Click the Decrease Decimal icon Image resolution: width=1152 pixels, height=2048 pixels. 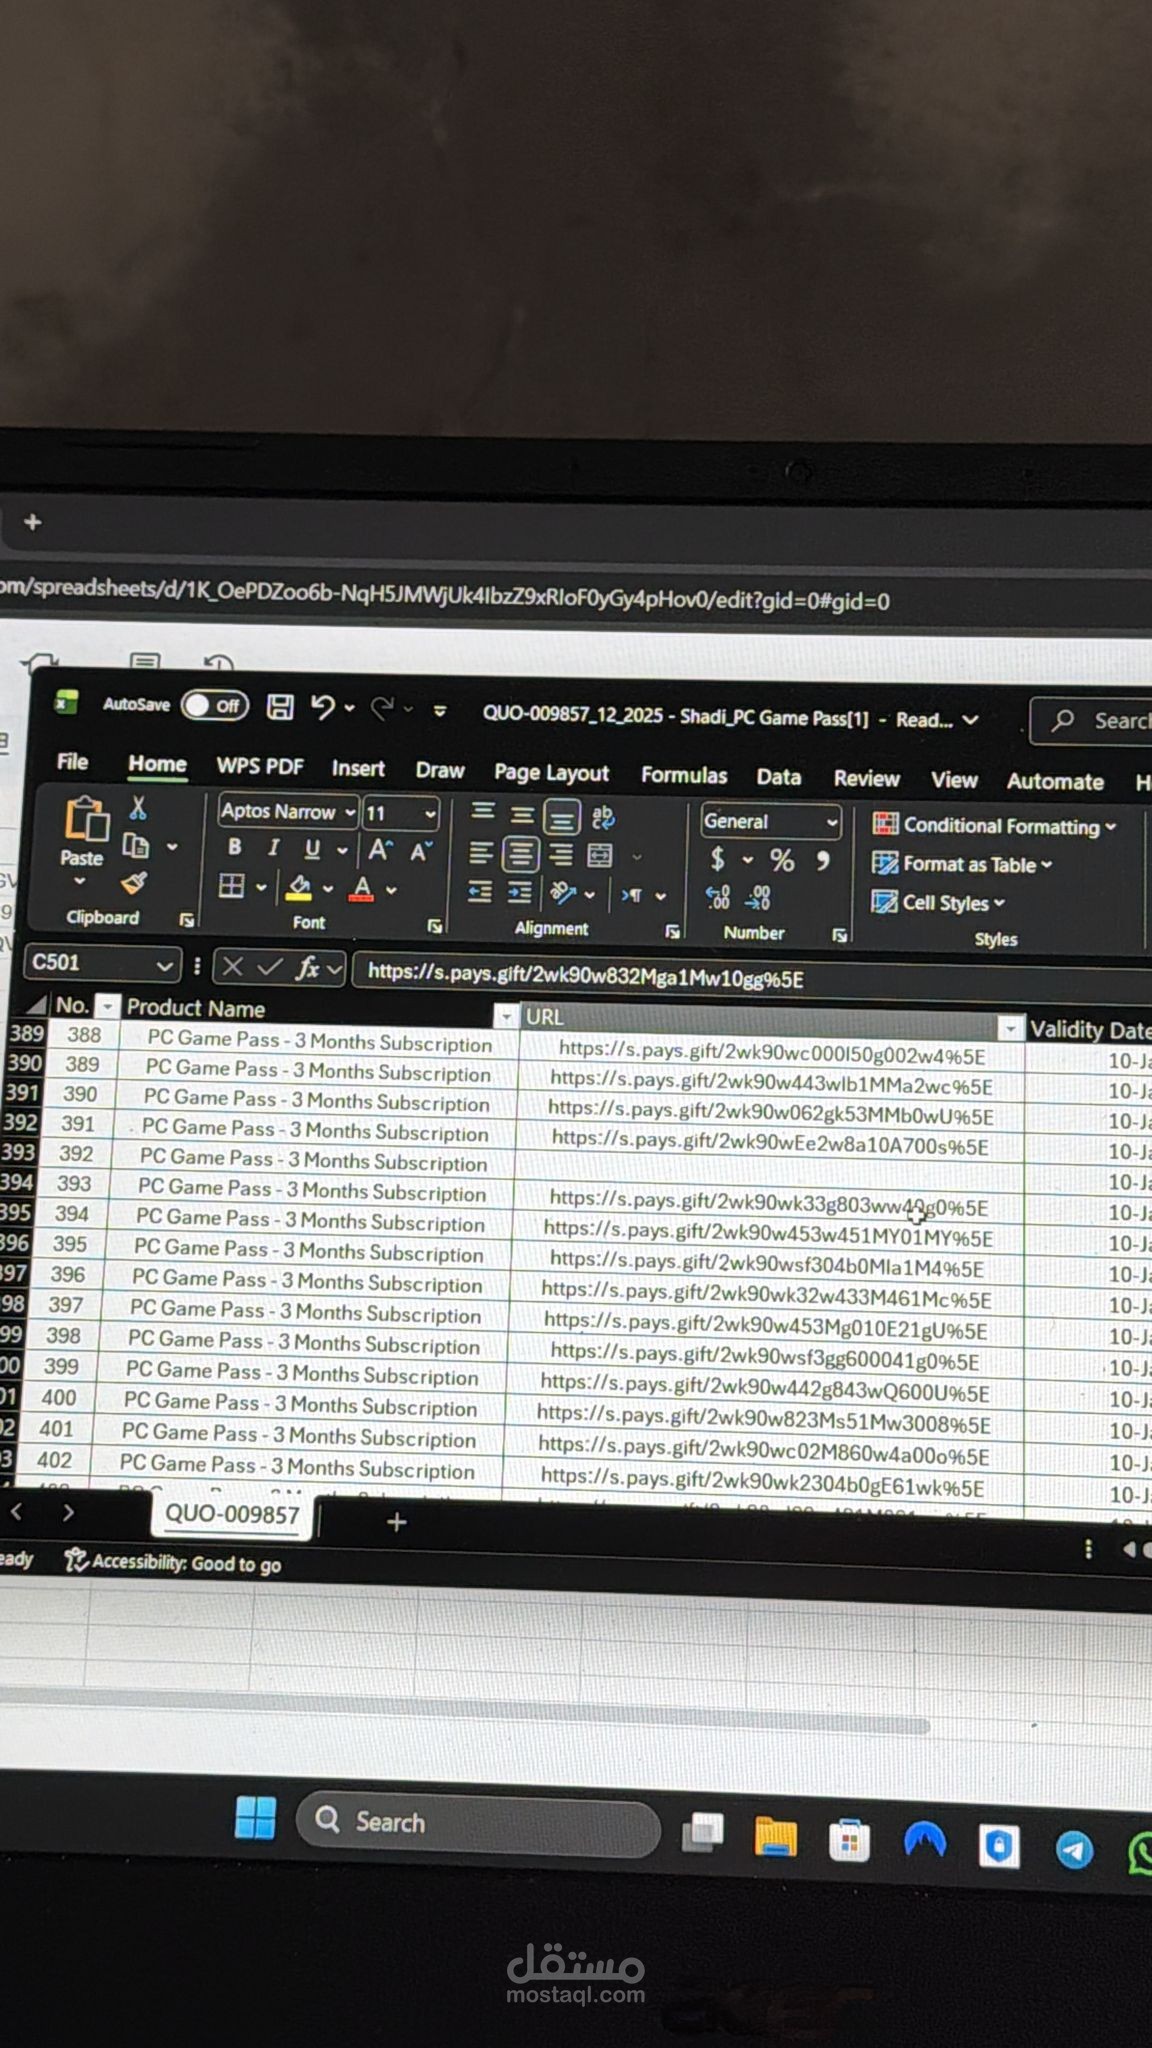pyautogui.click(x=759, y=899)
